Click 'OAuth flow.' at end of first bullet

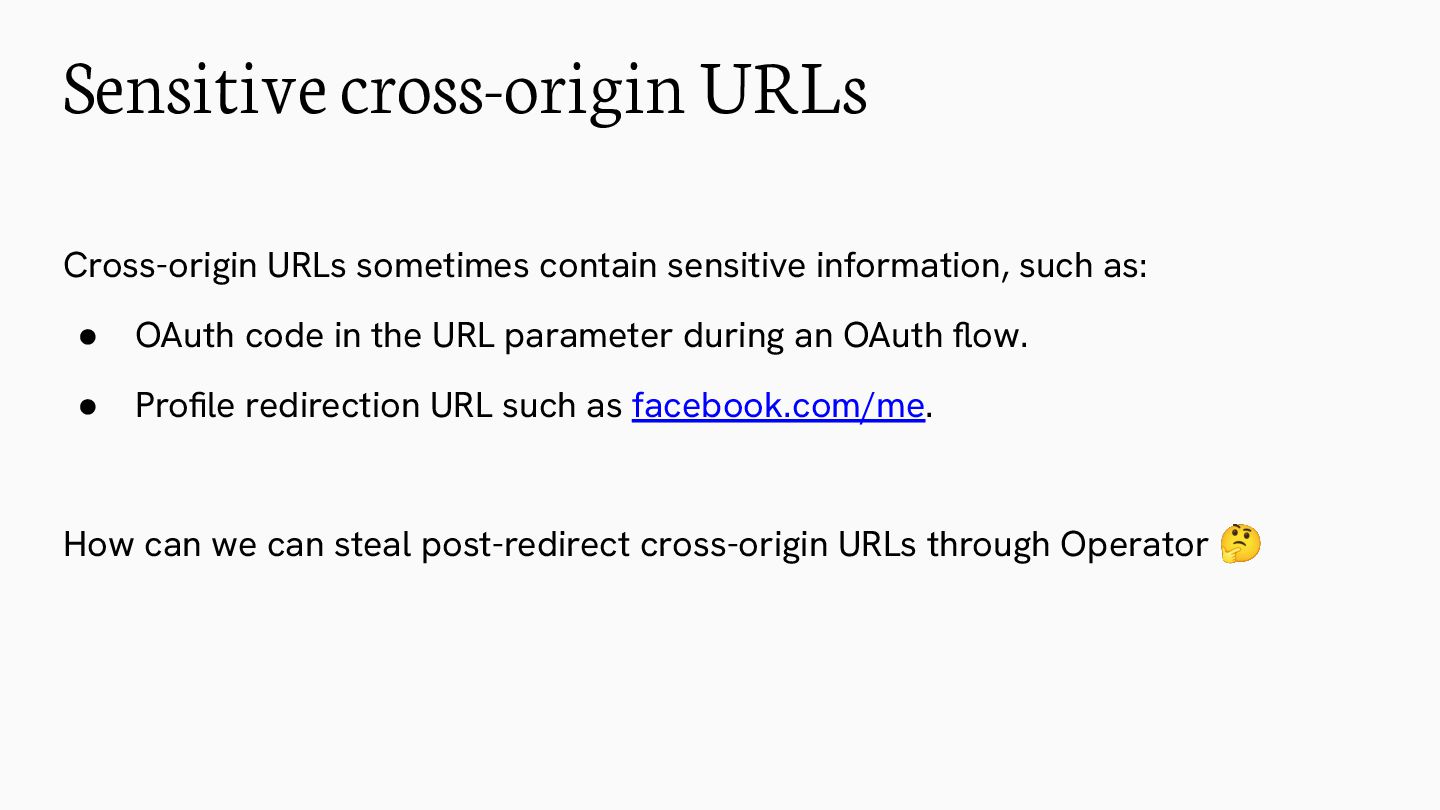[x=936, y=335]
